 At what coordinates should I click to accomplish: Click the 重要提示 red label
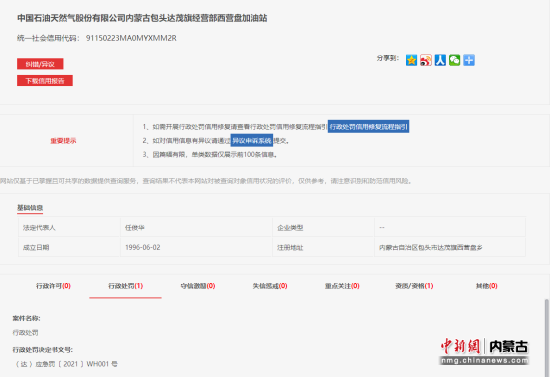click(x=63, y=141)
